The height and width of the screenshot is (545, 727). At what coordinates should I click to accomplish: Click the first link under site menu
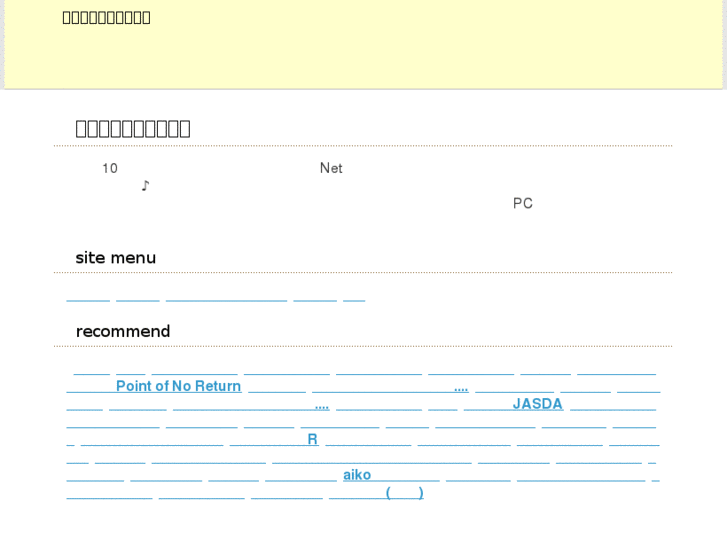[88, 297]
